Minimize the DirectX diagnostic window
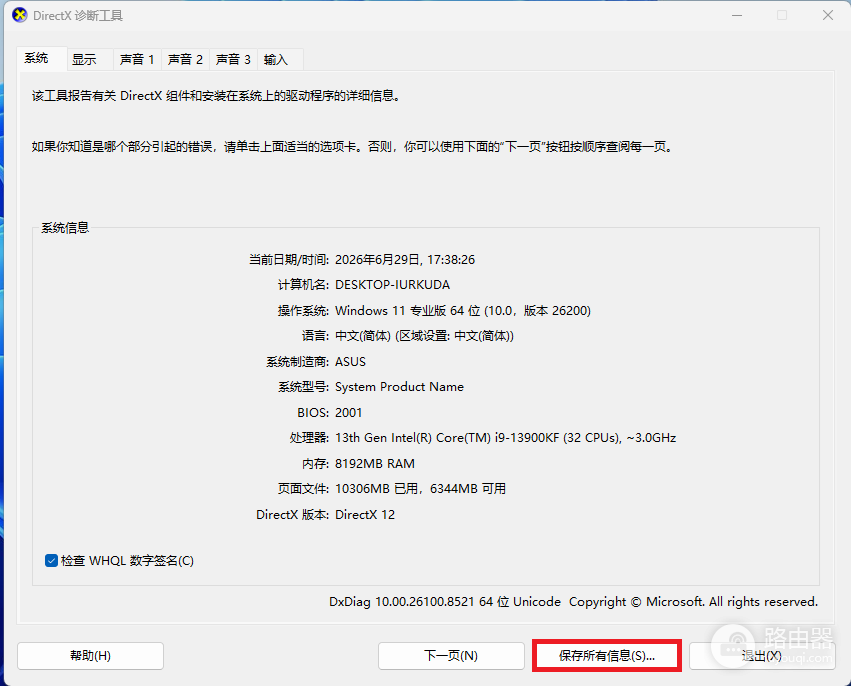This screenshot has width=851, height=686. click(736, 15)
